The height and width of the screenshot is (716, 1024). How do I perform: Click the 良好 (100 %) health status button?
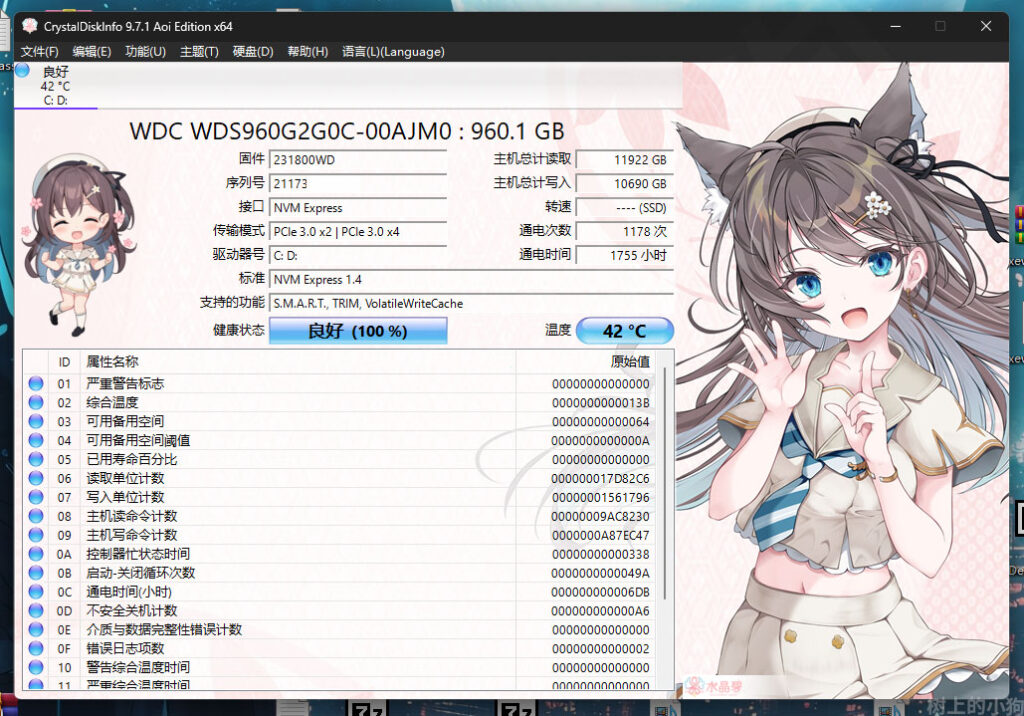(x=358, y=331)
